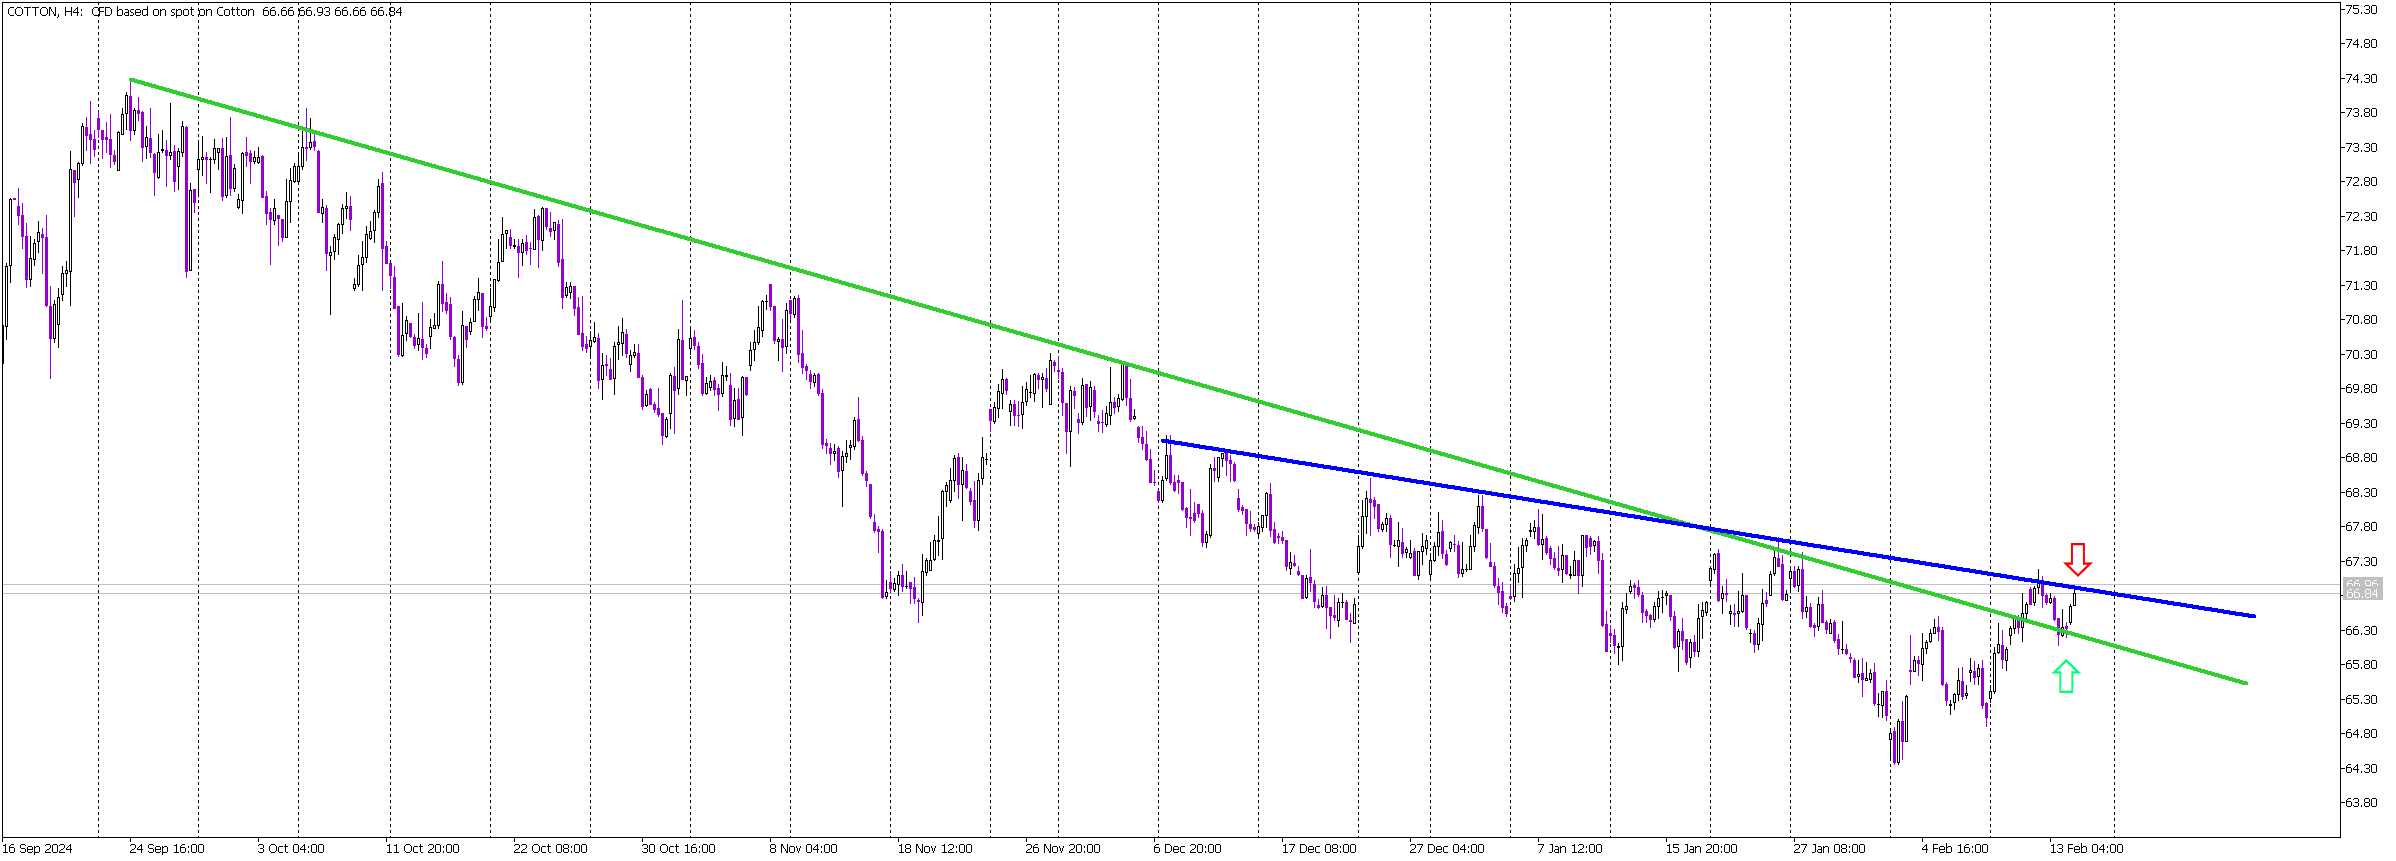Click the 74.30 price axis label
This screenshot has width=2396, height=861.
[2363, 79]
